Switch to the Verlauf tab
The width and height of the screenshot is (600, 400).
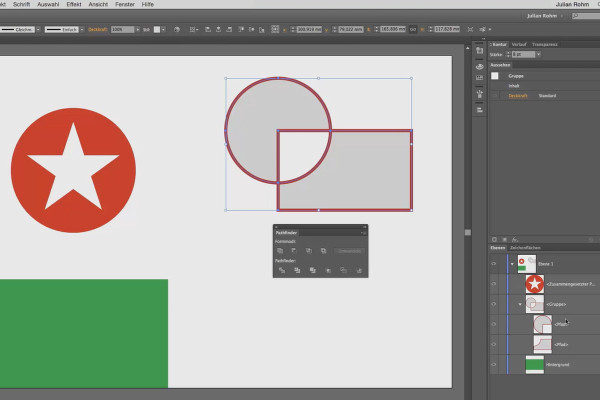pyautogui.click(x=519, y=44)
